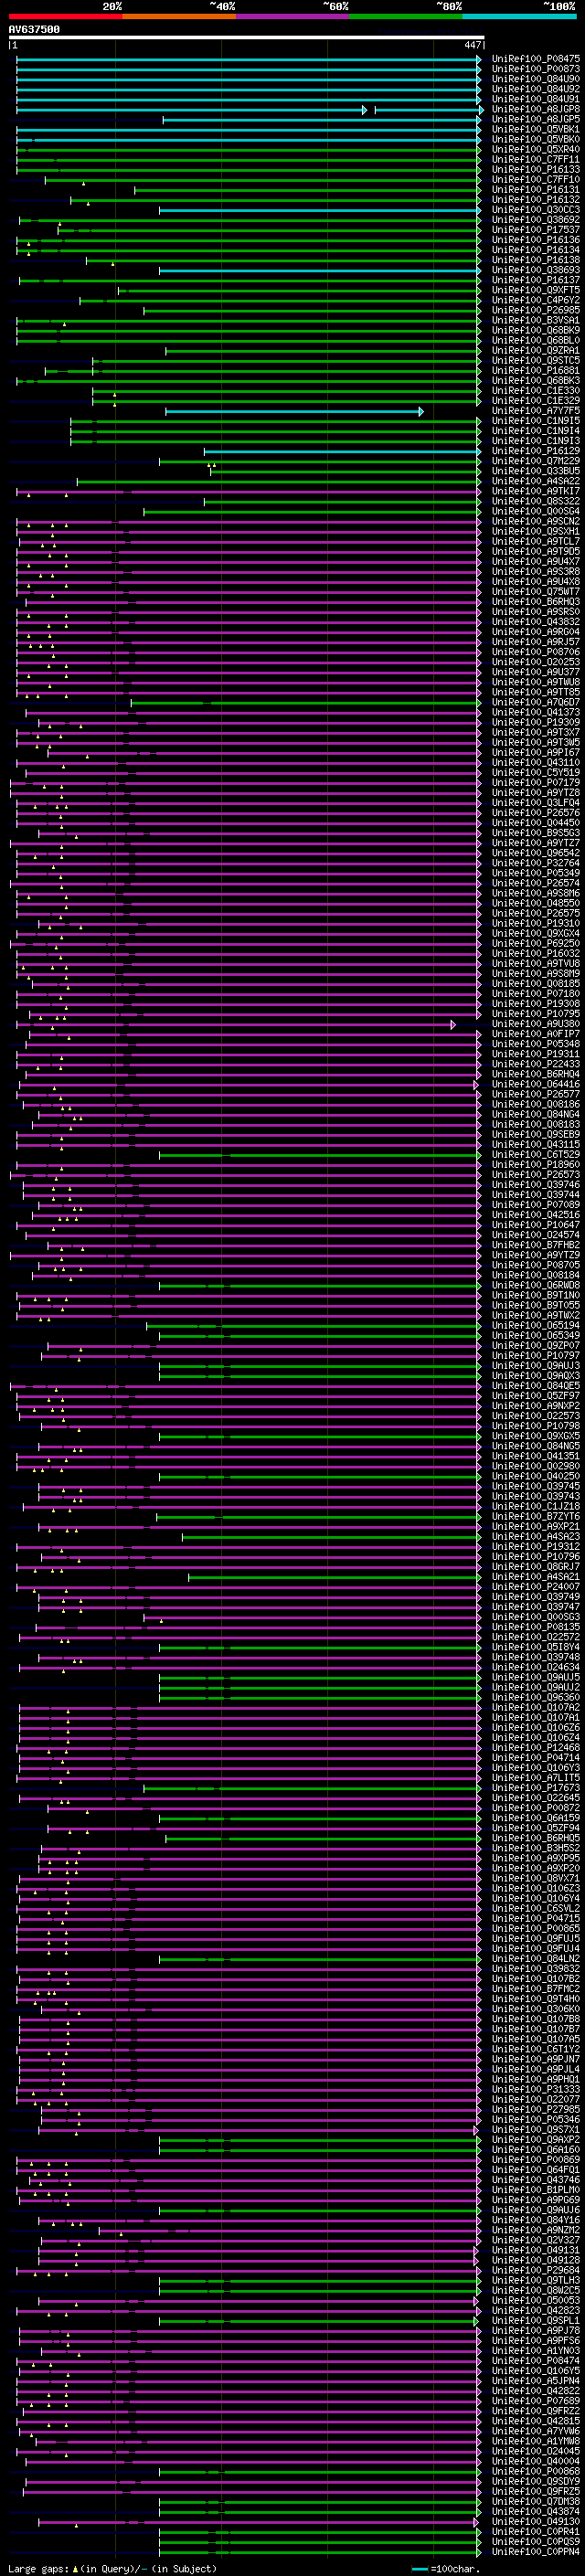Open hit UniRef100_A8JGP8
Viewport: 585px width, 2576px height.
(536, 109)
